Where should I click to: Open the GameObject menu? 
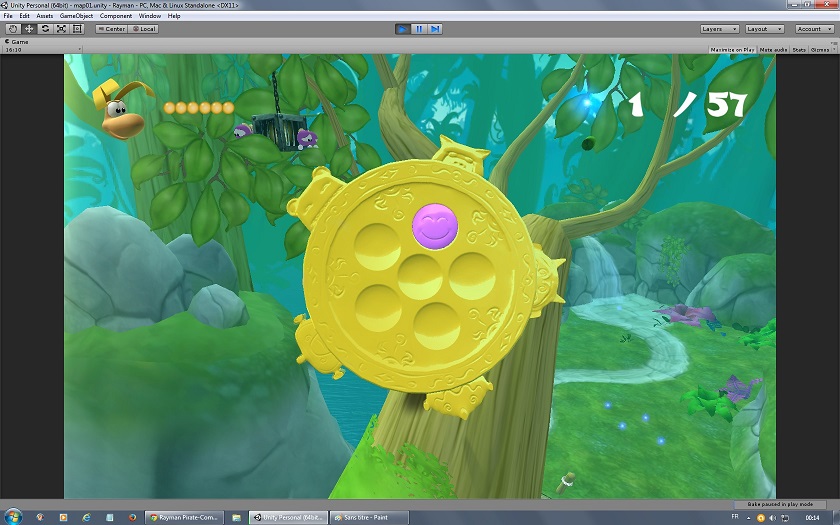[76, 16]
